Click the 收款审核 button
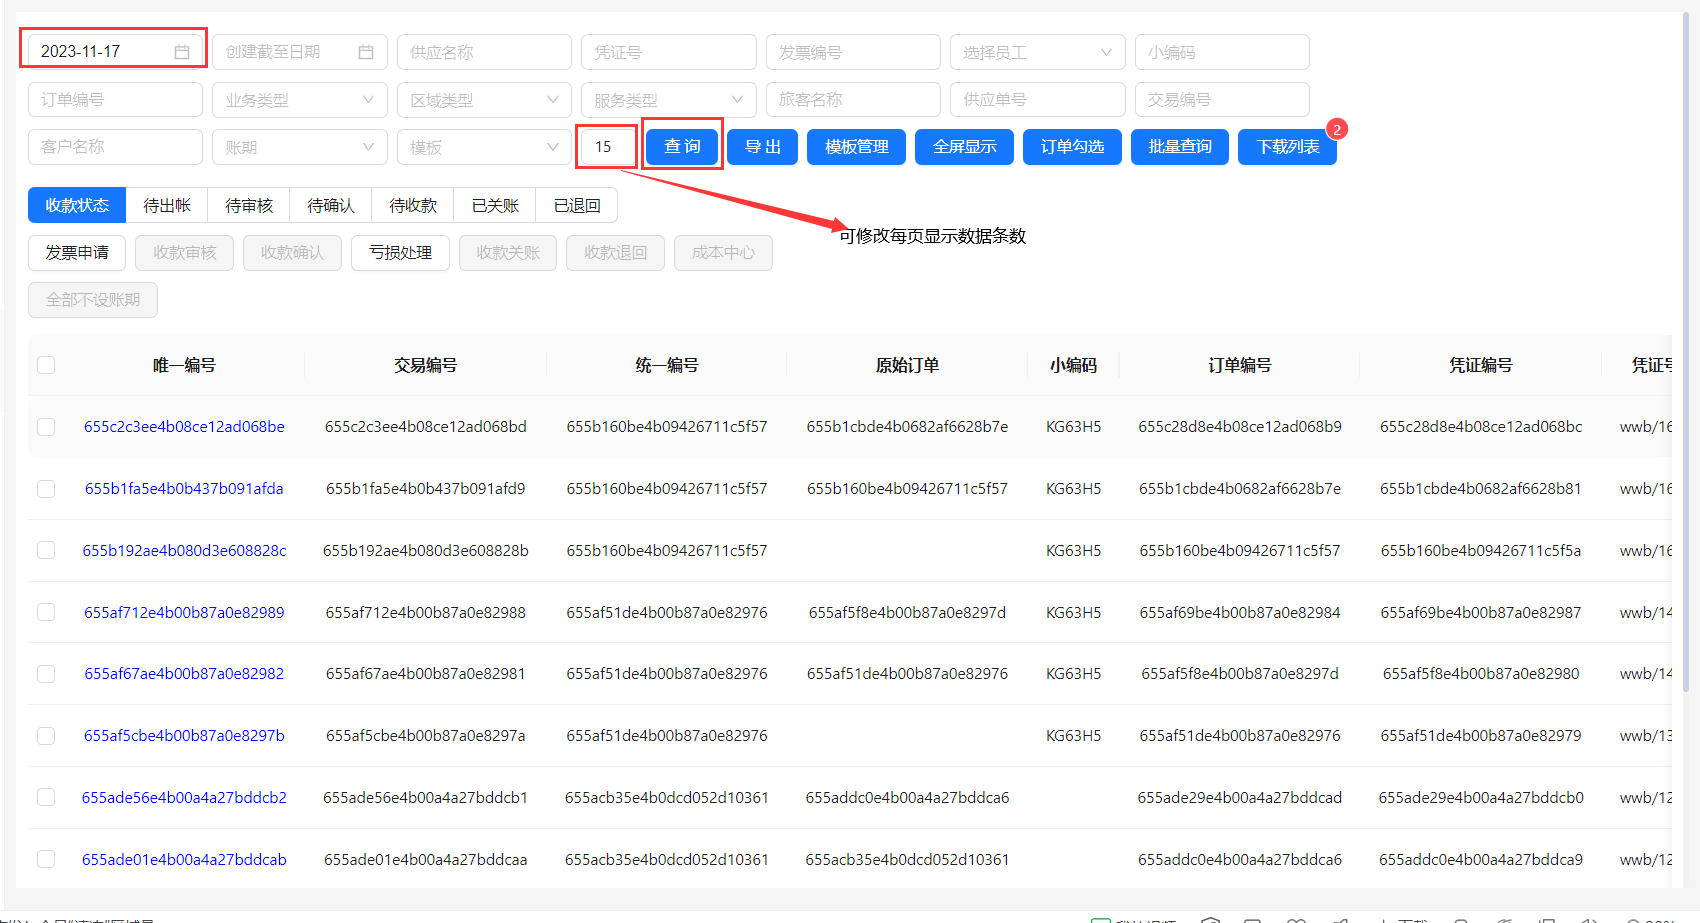Screen dimensions: 1700x923 tap(185, 253)
